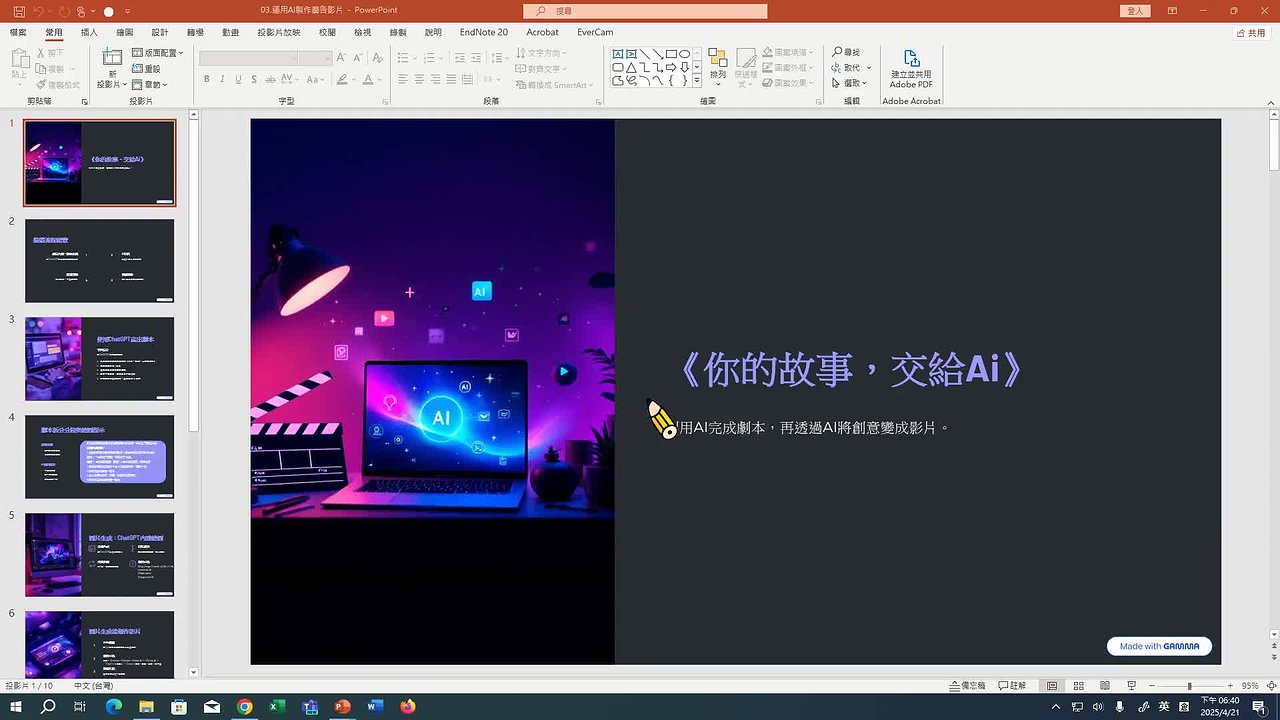The height and width of the screenshot is (720, 1280).
Task: Switch to Slide Sorter view icon
Action: (x=1078, y=686)
